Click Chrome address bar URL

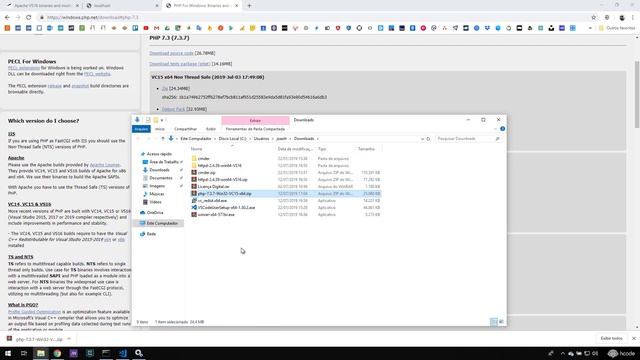[x=93, y=18]
